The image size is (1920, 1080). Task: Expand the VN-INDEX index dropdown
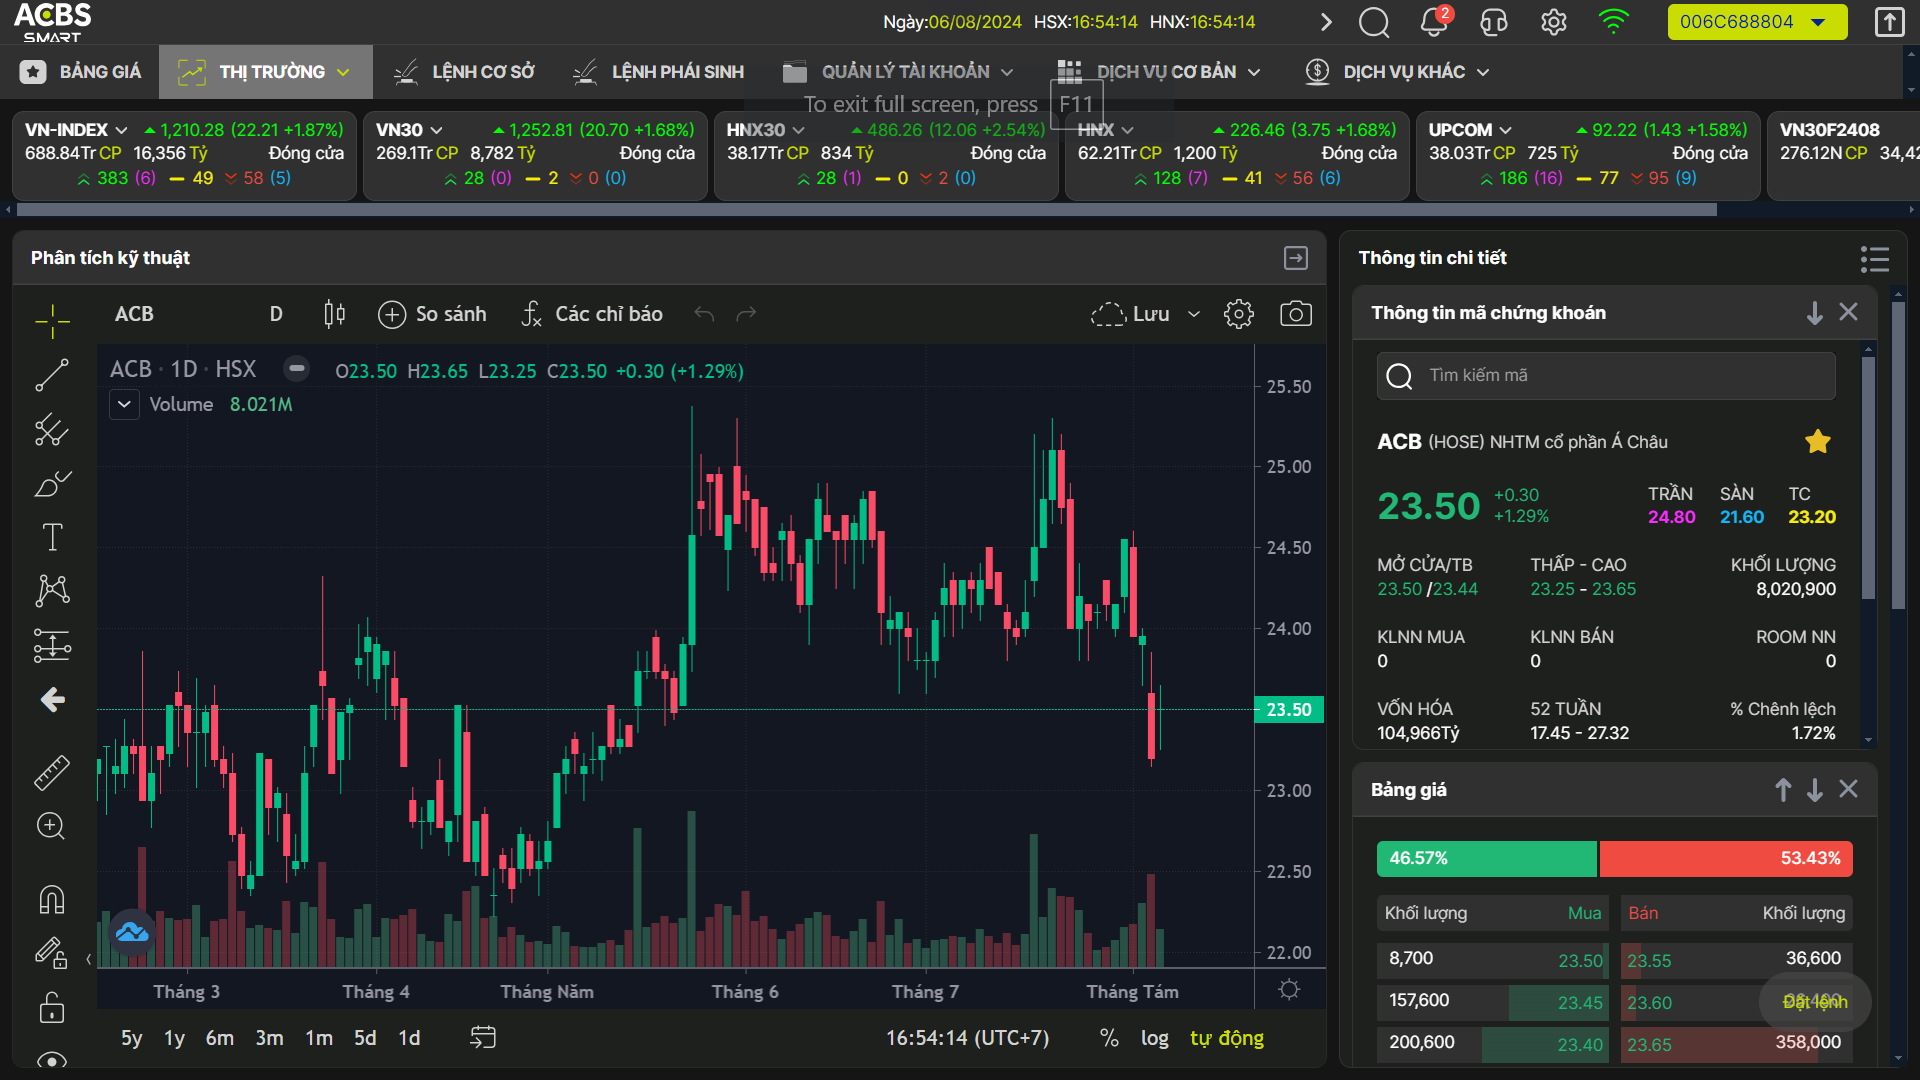(x=121, y=130)
